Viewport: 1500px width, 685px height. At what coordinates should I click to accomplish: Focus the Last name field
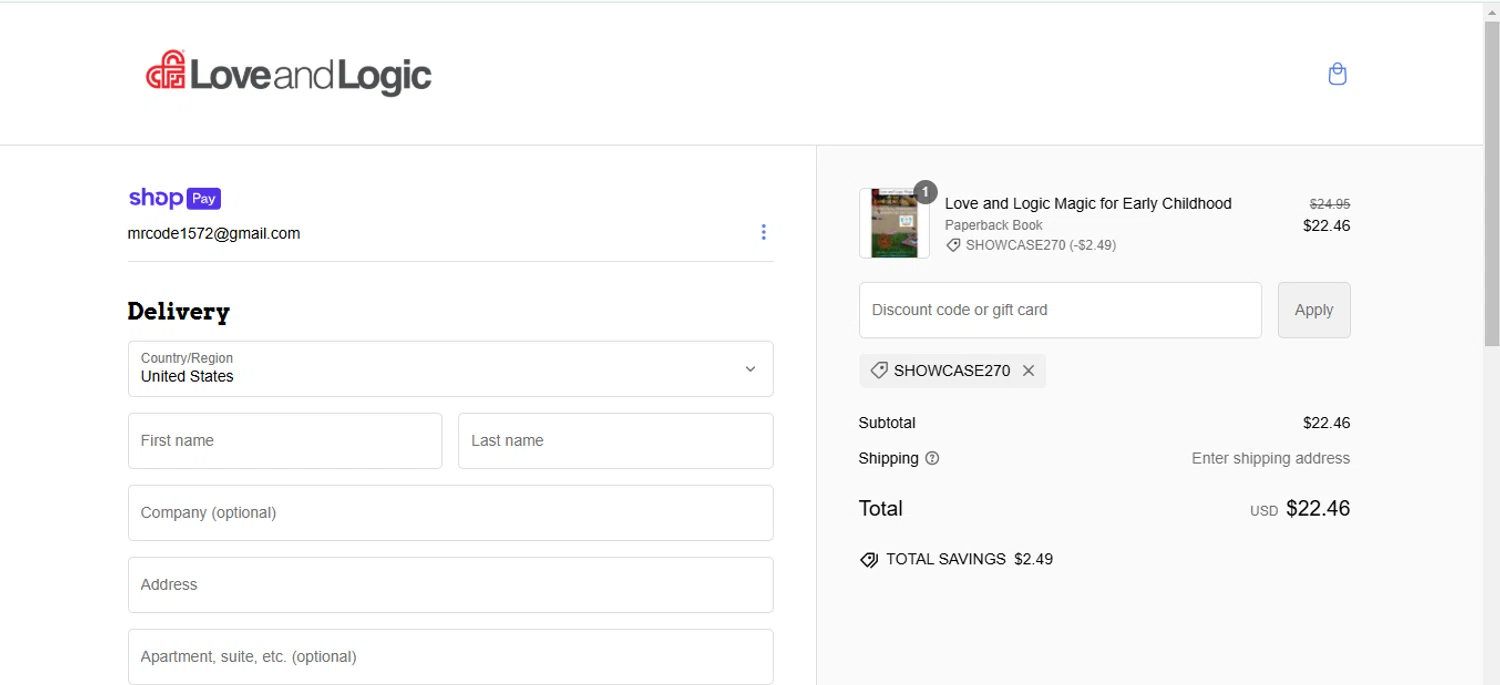[616, 441]
